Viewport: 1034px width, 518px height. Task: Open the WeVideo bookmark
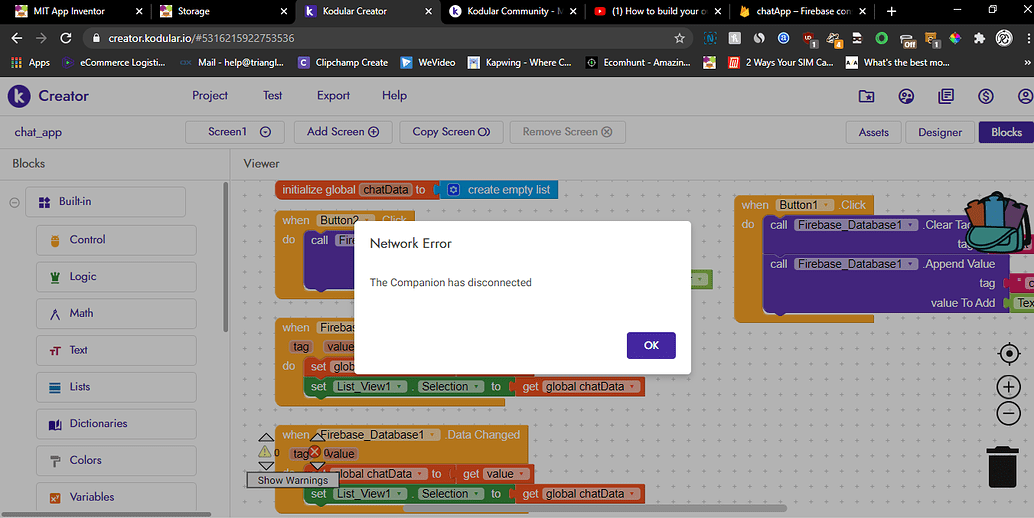pos(428,63)
